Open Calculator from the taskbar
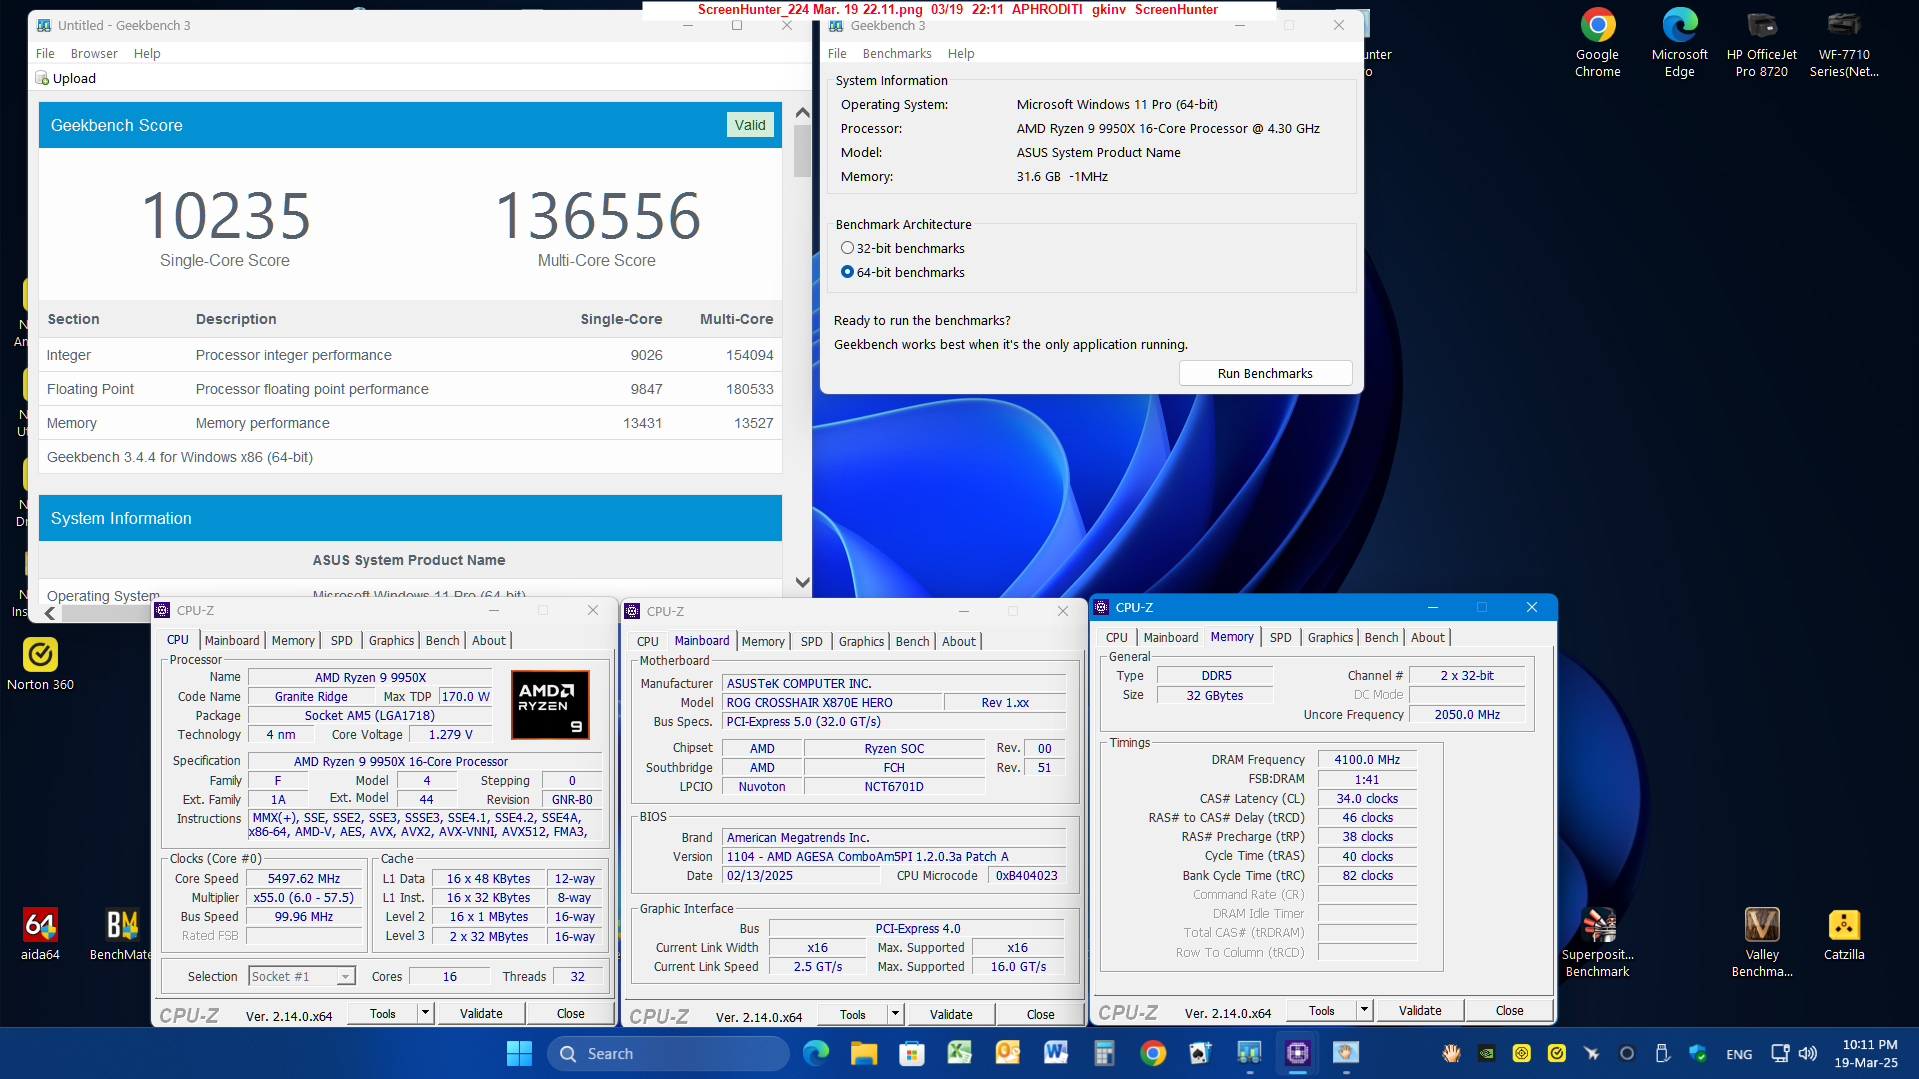 click(1104, 1053)
